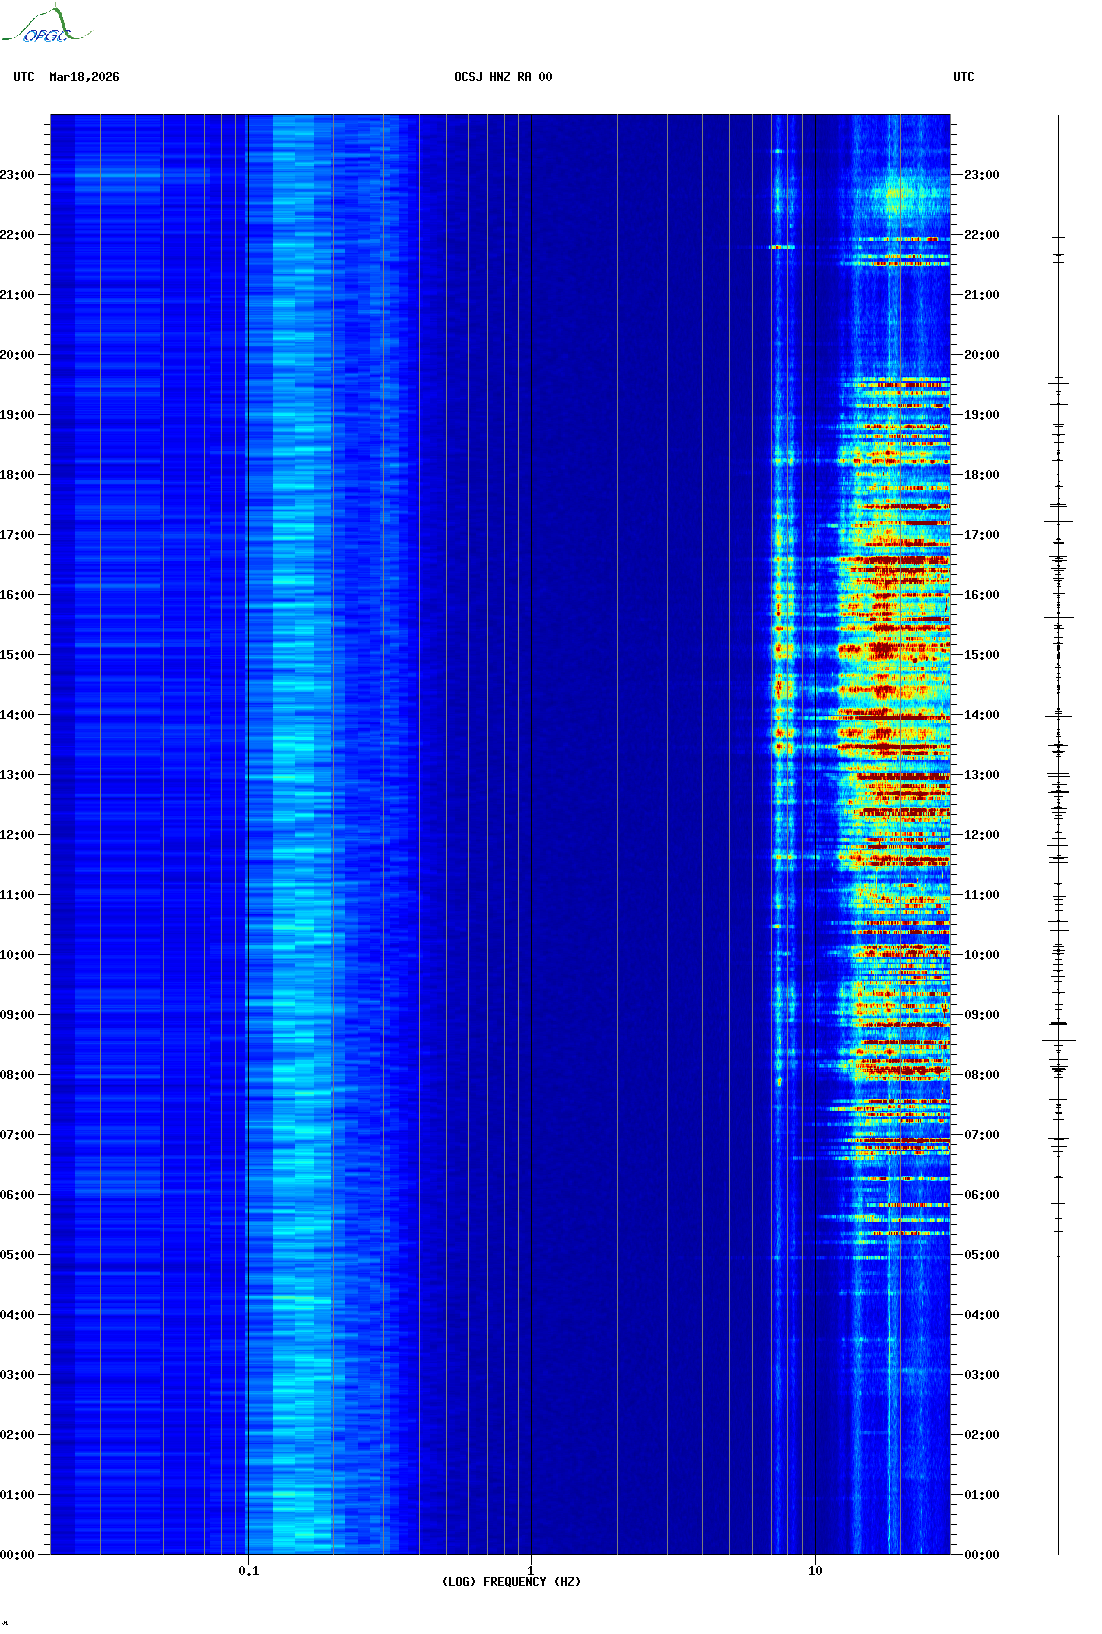Click left-axis time label 02:00
Image resolution: width=1102 pixels, height=1634 pixels.
17,1435
